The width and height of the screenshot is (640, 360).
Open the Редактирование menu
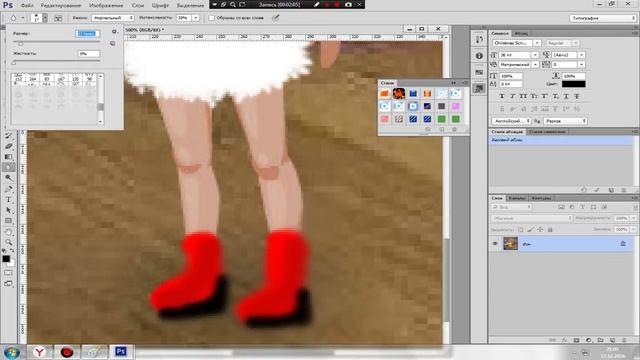(x=61, y=5)
